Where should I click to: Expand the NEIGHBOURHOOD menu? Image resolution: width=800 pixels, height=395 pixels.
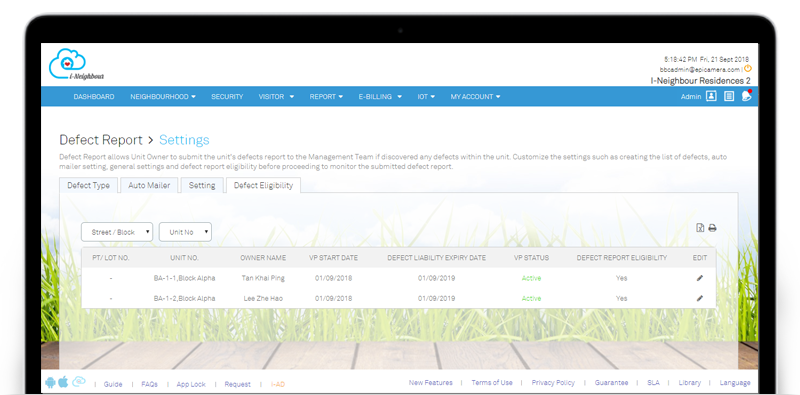coord(163,96)
